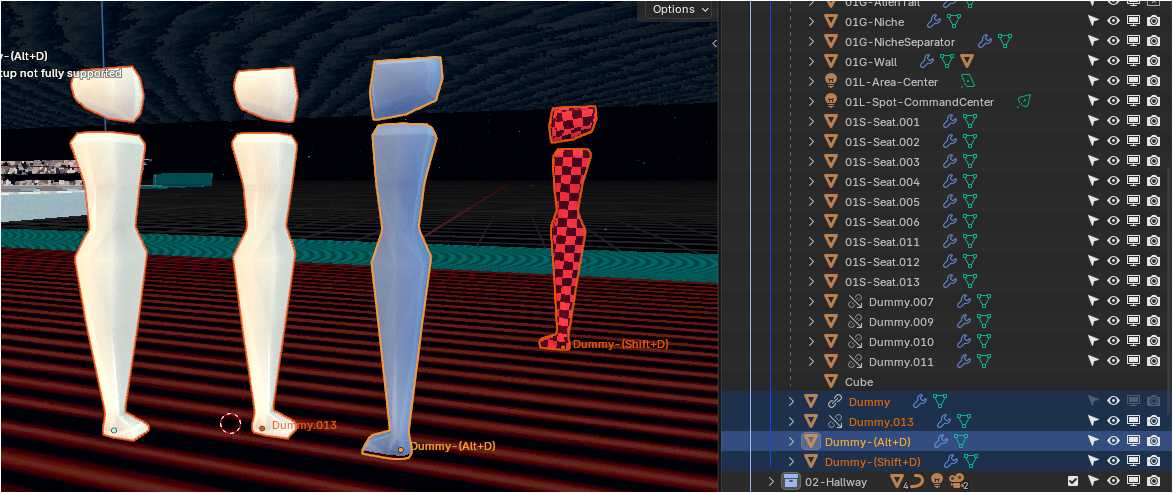Click the mesh data icon on 01S-Seat.002
Screen dimensions: 1173x493
point(970,141)
